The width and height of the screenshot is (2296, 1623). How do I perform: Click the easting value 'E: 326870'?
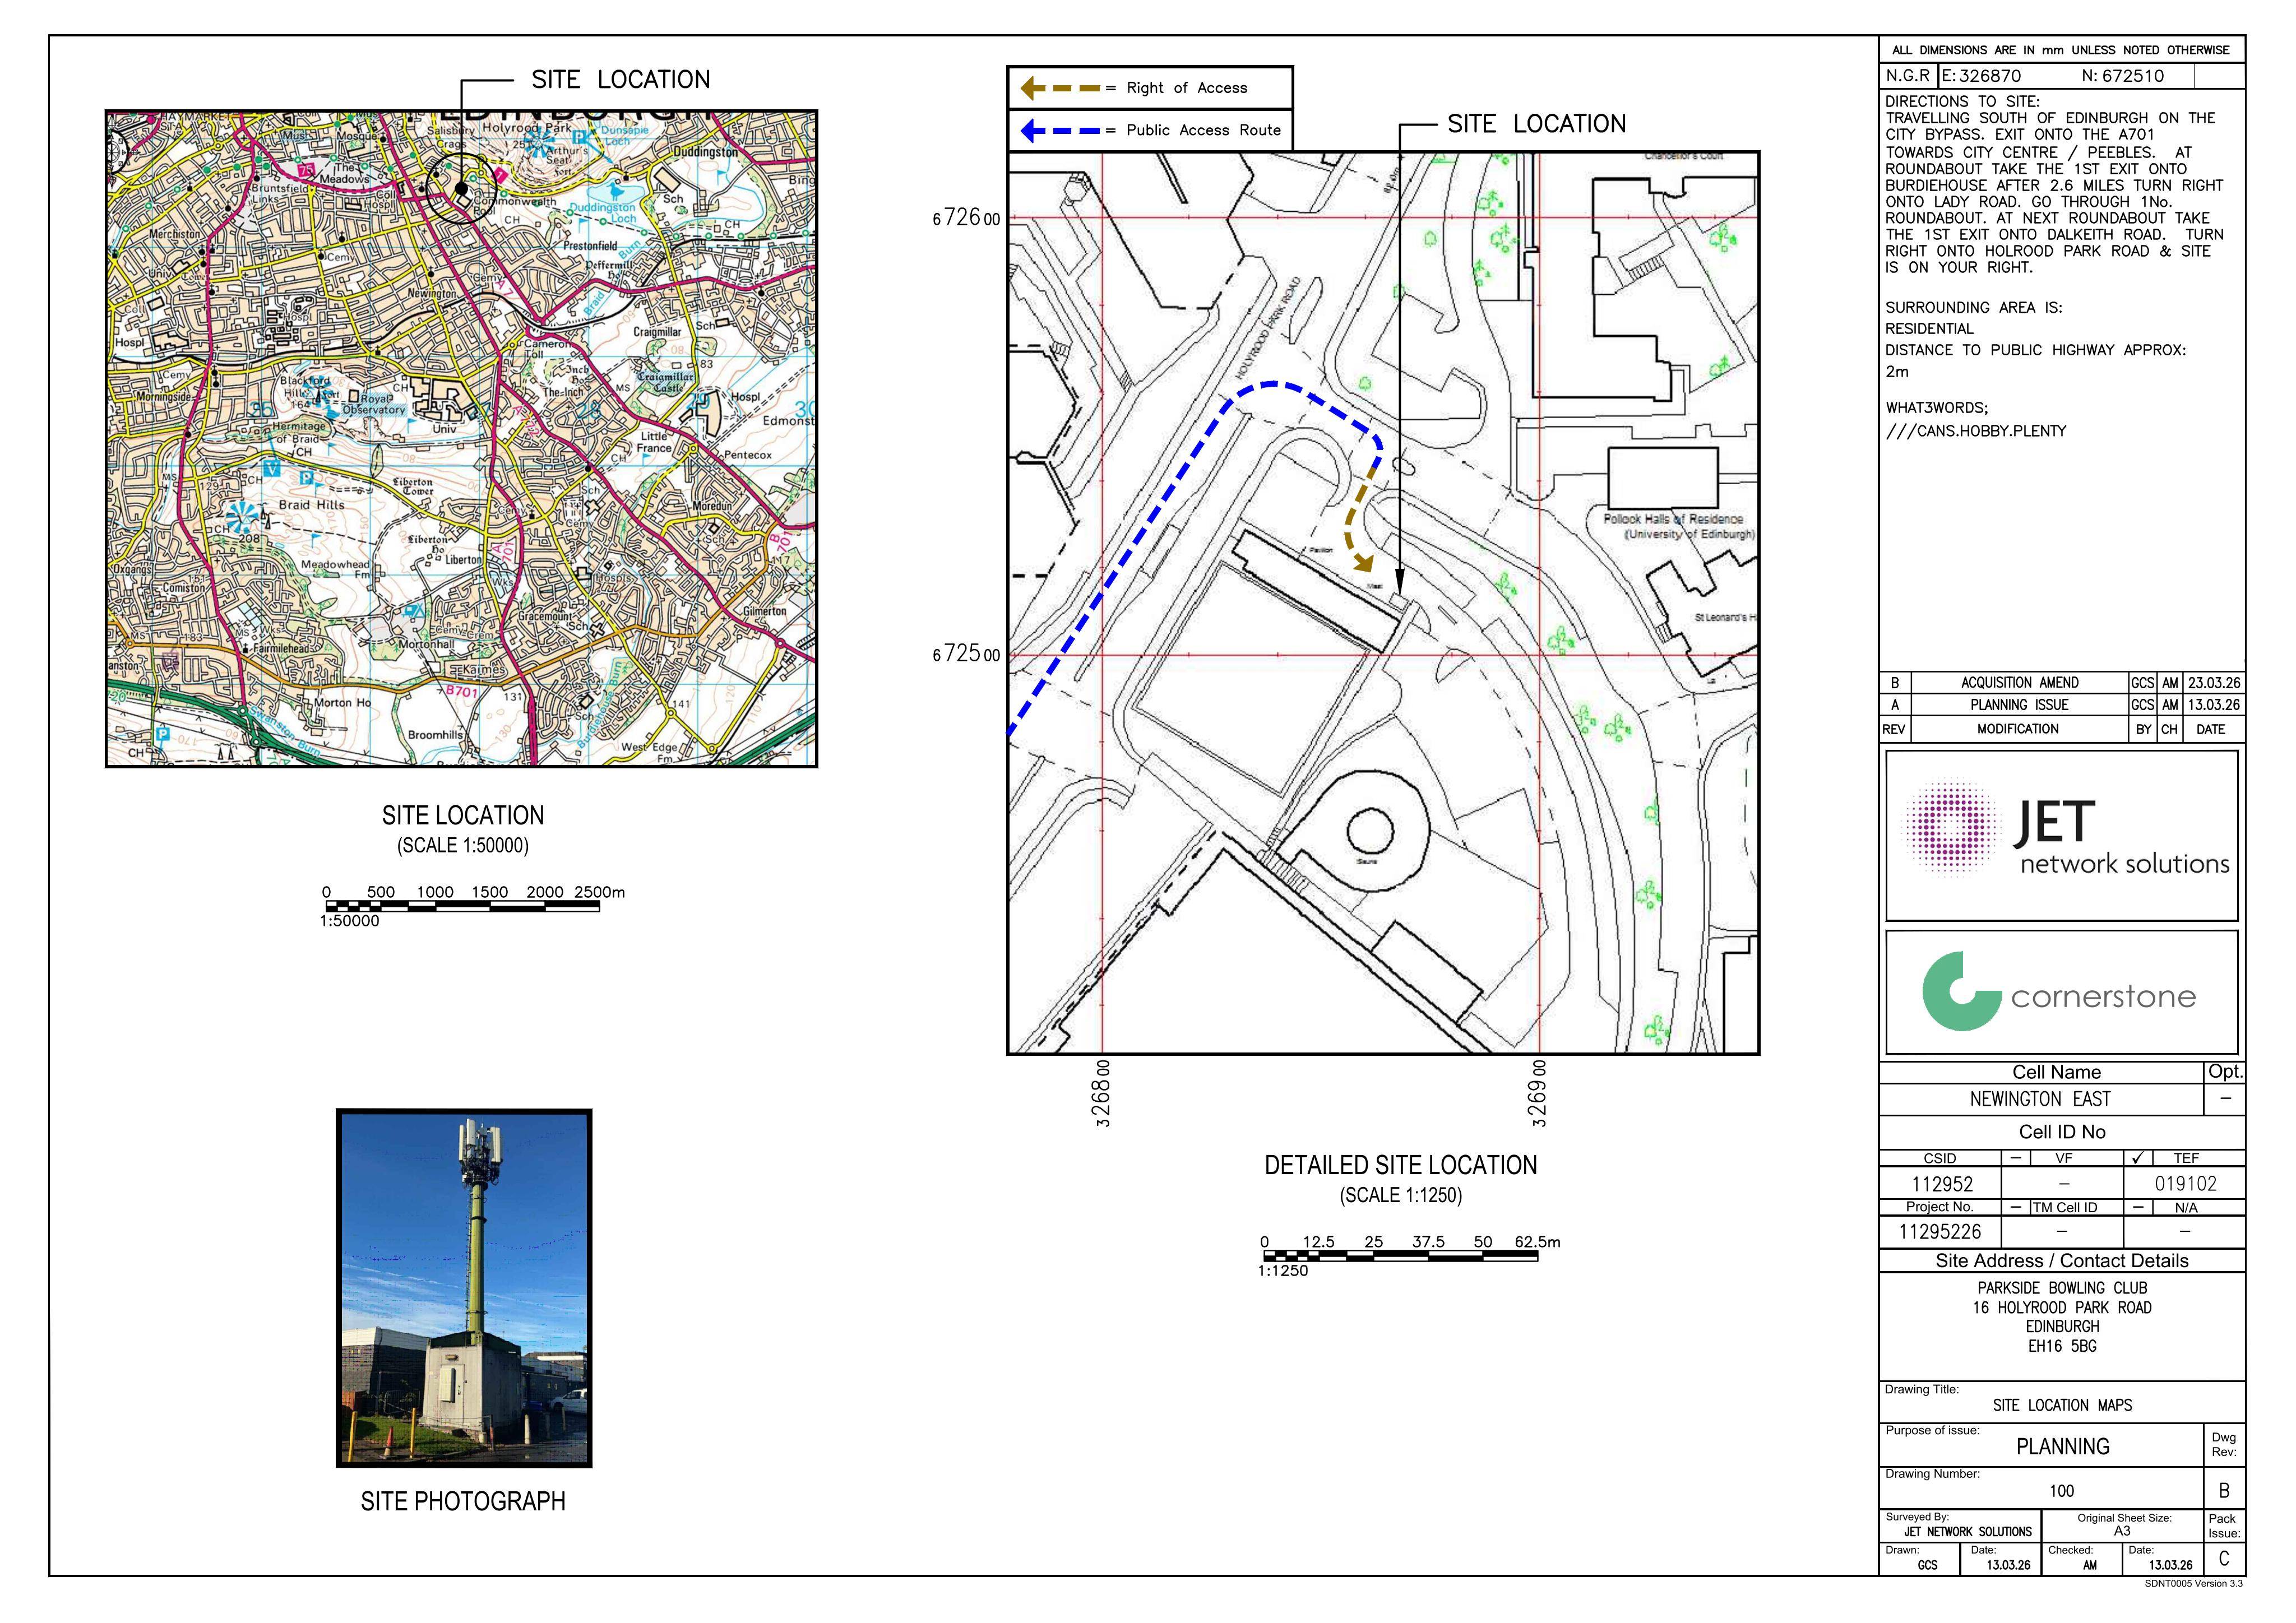tap(1981, 76)
